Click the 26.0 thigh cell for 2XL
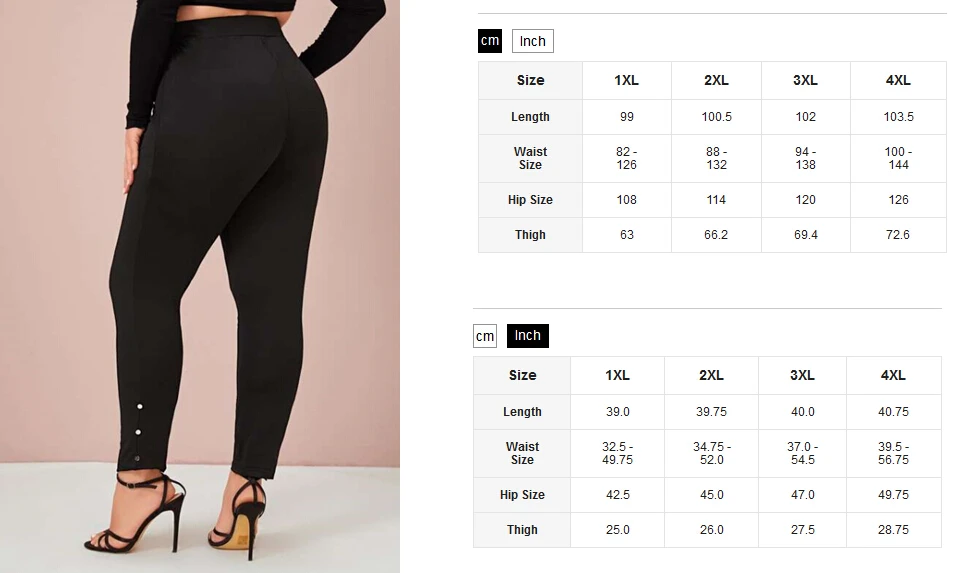Image resolution: width=960 pixels, height=573 pixels. point(711,530)
